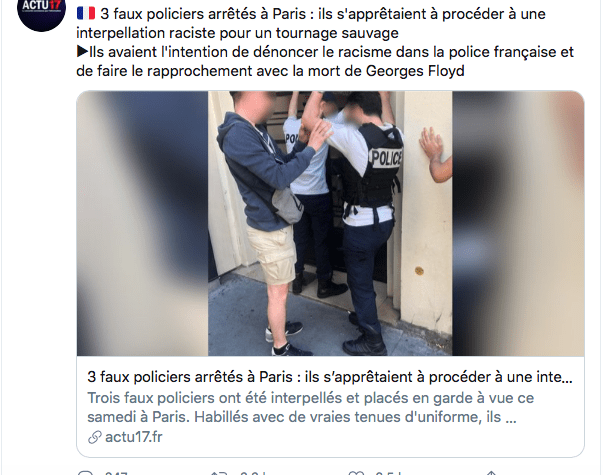Open the actu17.fr domain link

click(133, 437)
